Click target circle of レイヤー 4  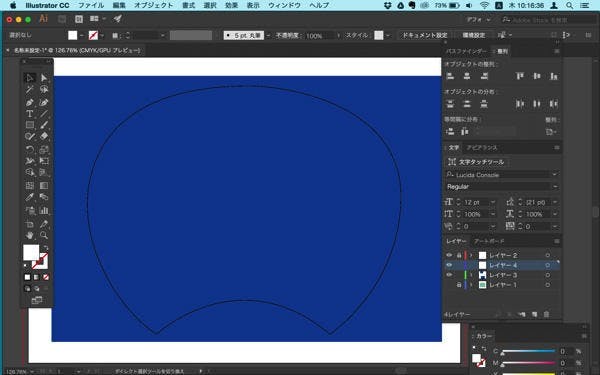coord(548,265)
